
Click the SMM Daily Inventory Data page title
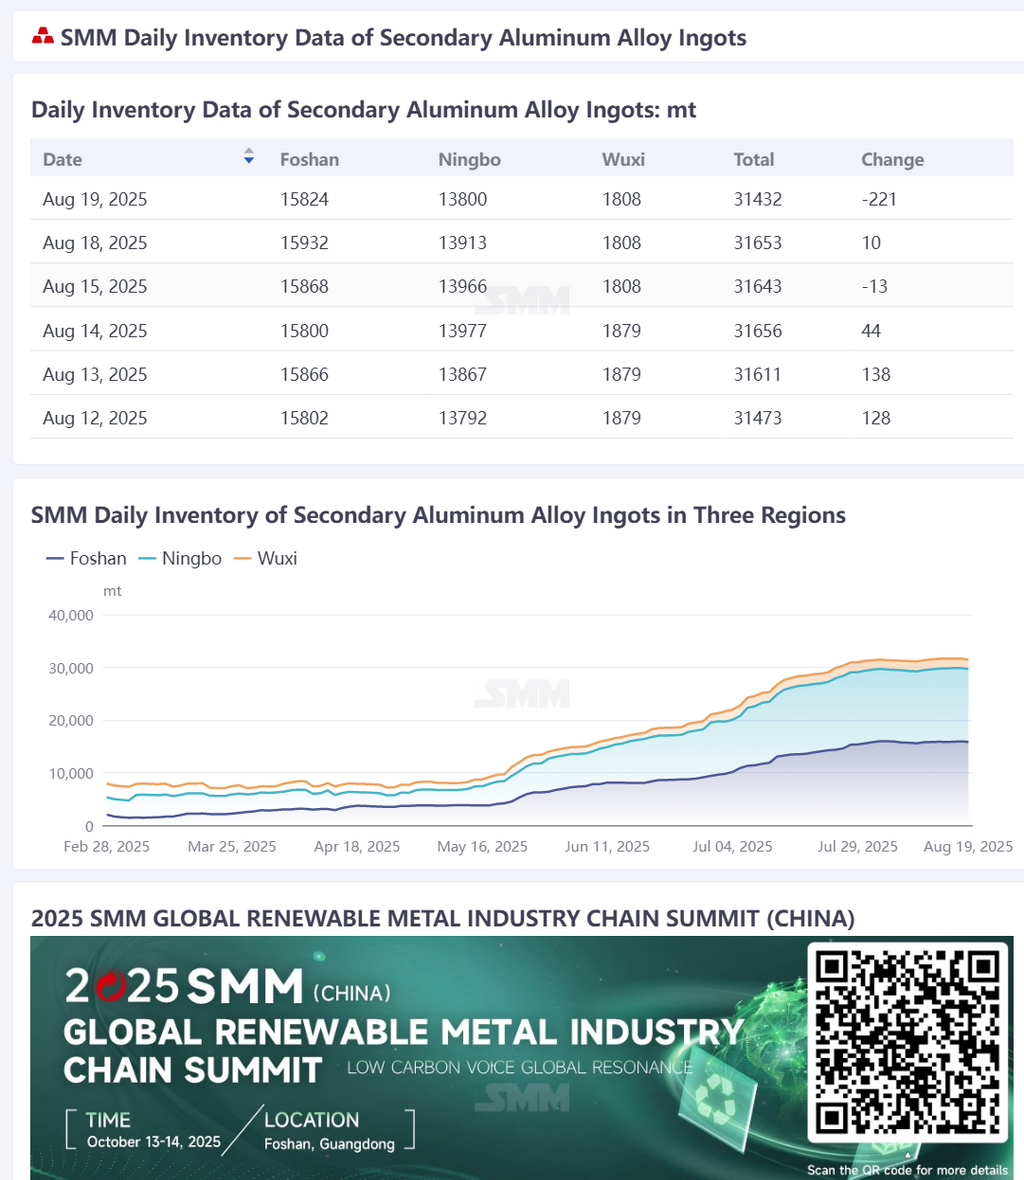(403, 38)
